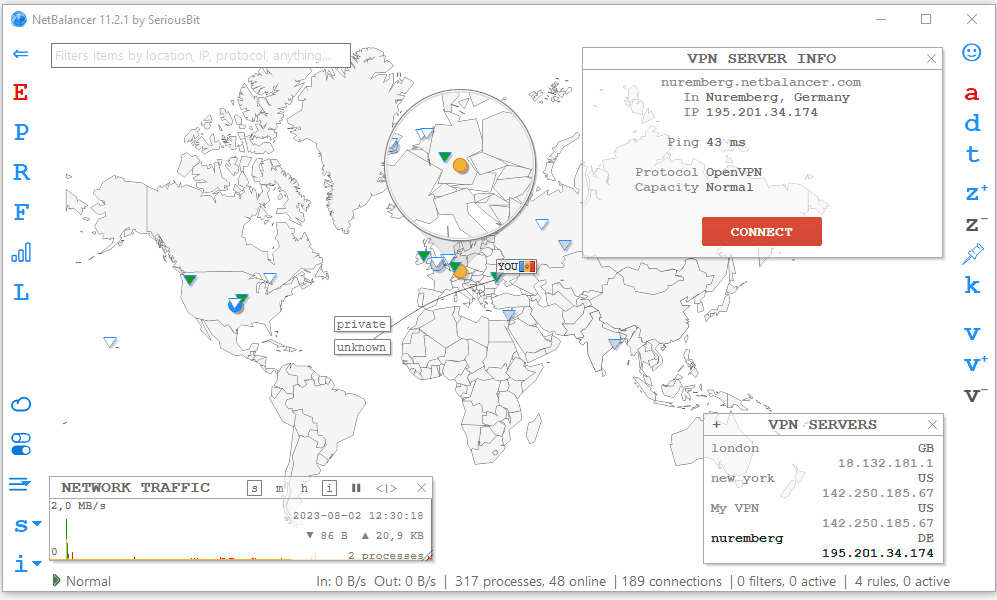Connect to the Nuremberg VPN server
Viewport: 997px width, 600px height.
(x=762, y=231)
